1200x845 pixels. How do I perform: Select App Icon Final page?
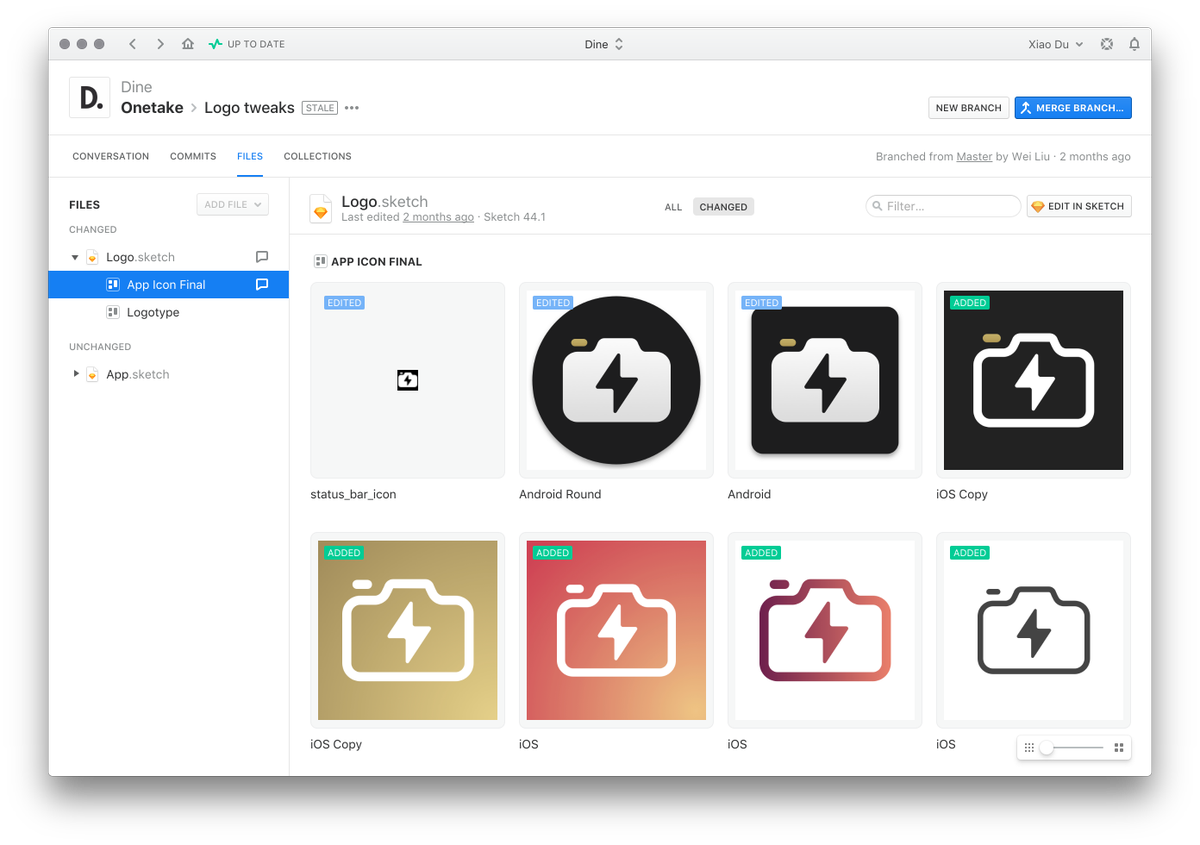point(169,285)
